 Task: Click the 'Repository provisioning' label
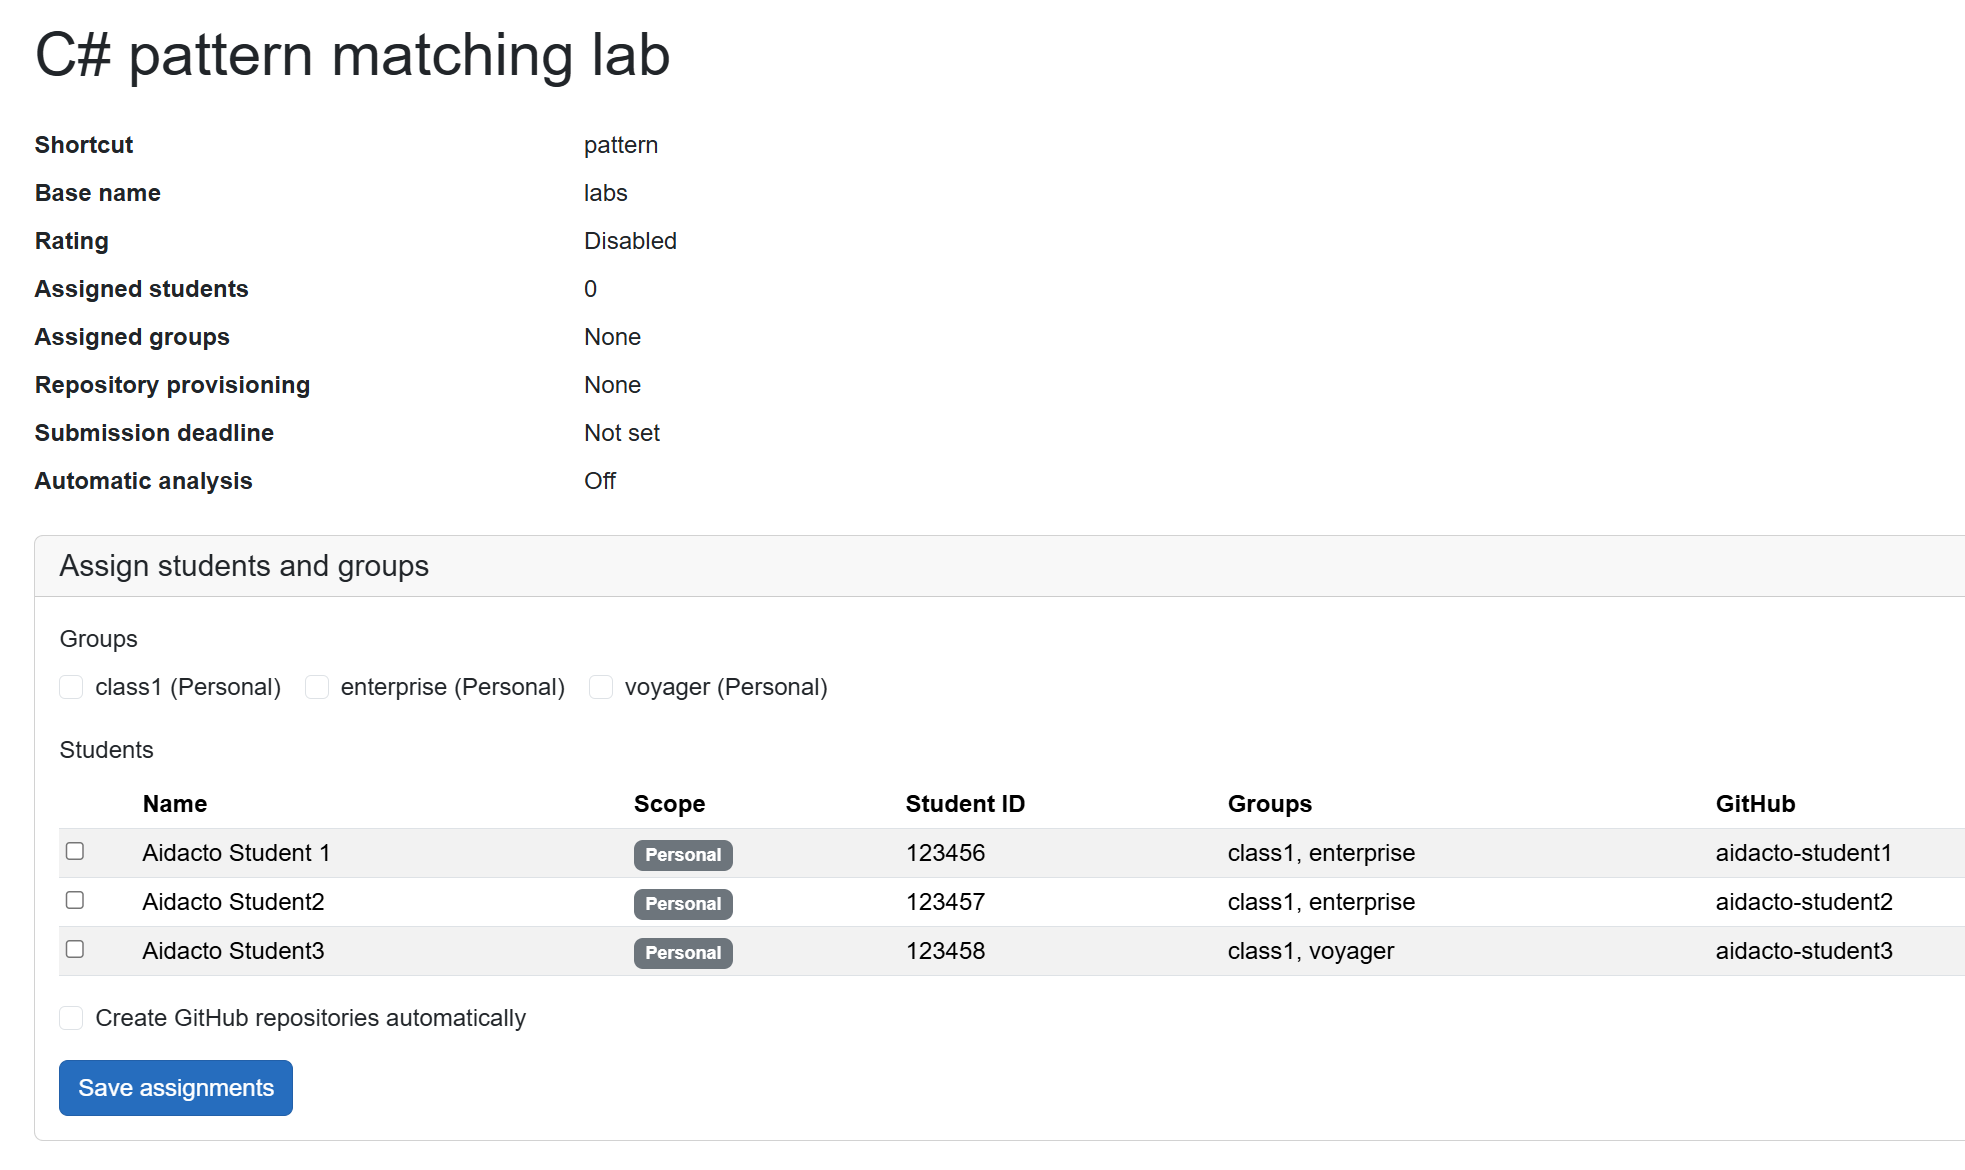(172, 385)
